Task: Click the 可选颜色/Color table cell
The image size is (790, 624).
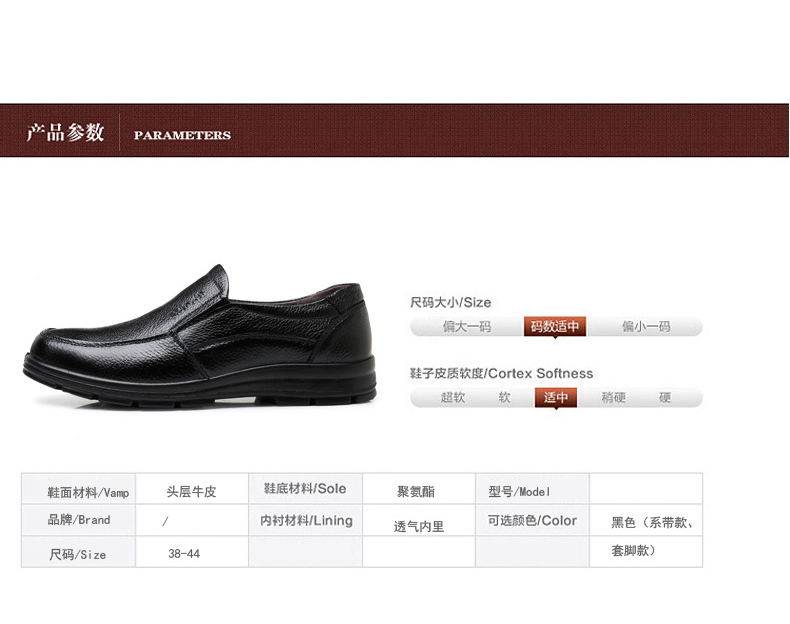Action: pos(533,520)
